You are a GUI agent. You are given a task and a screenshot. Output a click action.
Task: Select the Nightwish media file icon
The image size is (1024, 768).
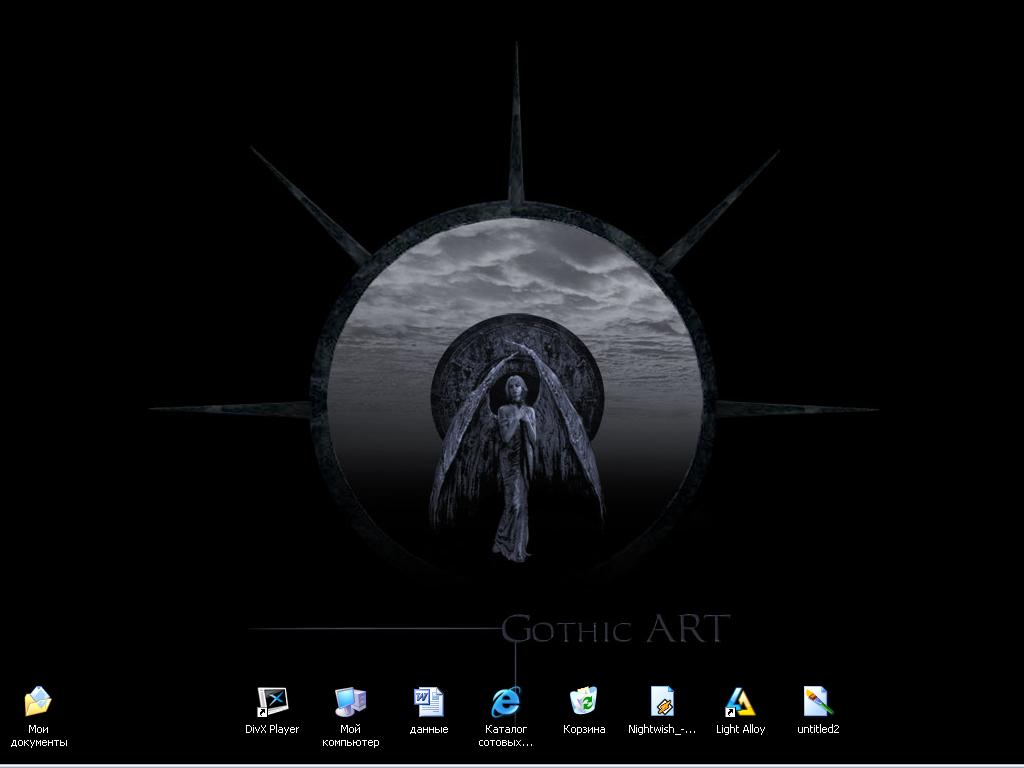pyautogui.click(x=662, y=702)
